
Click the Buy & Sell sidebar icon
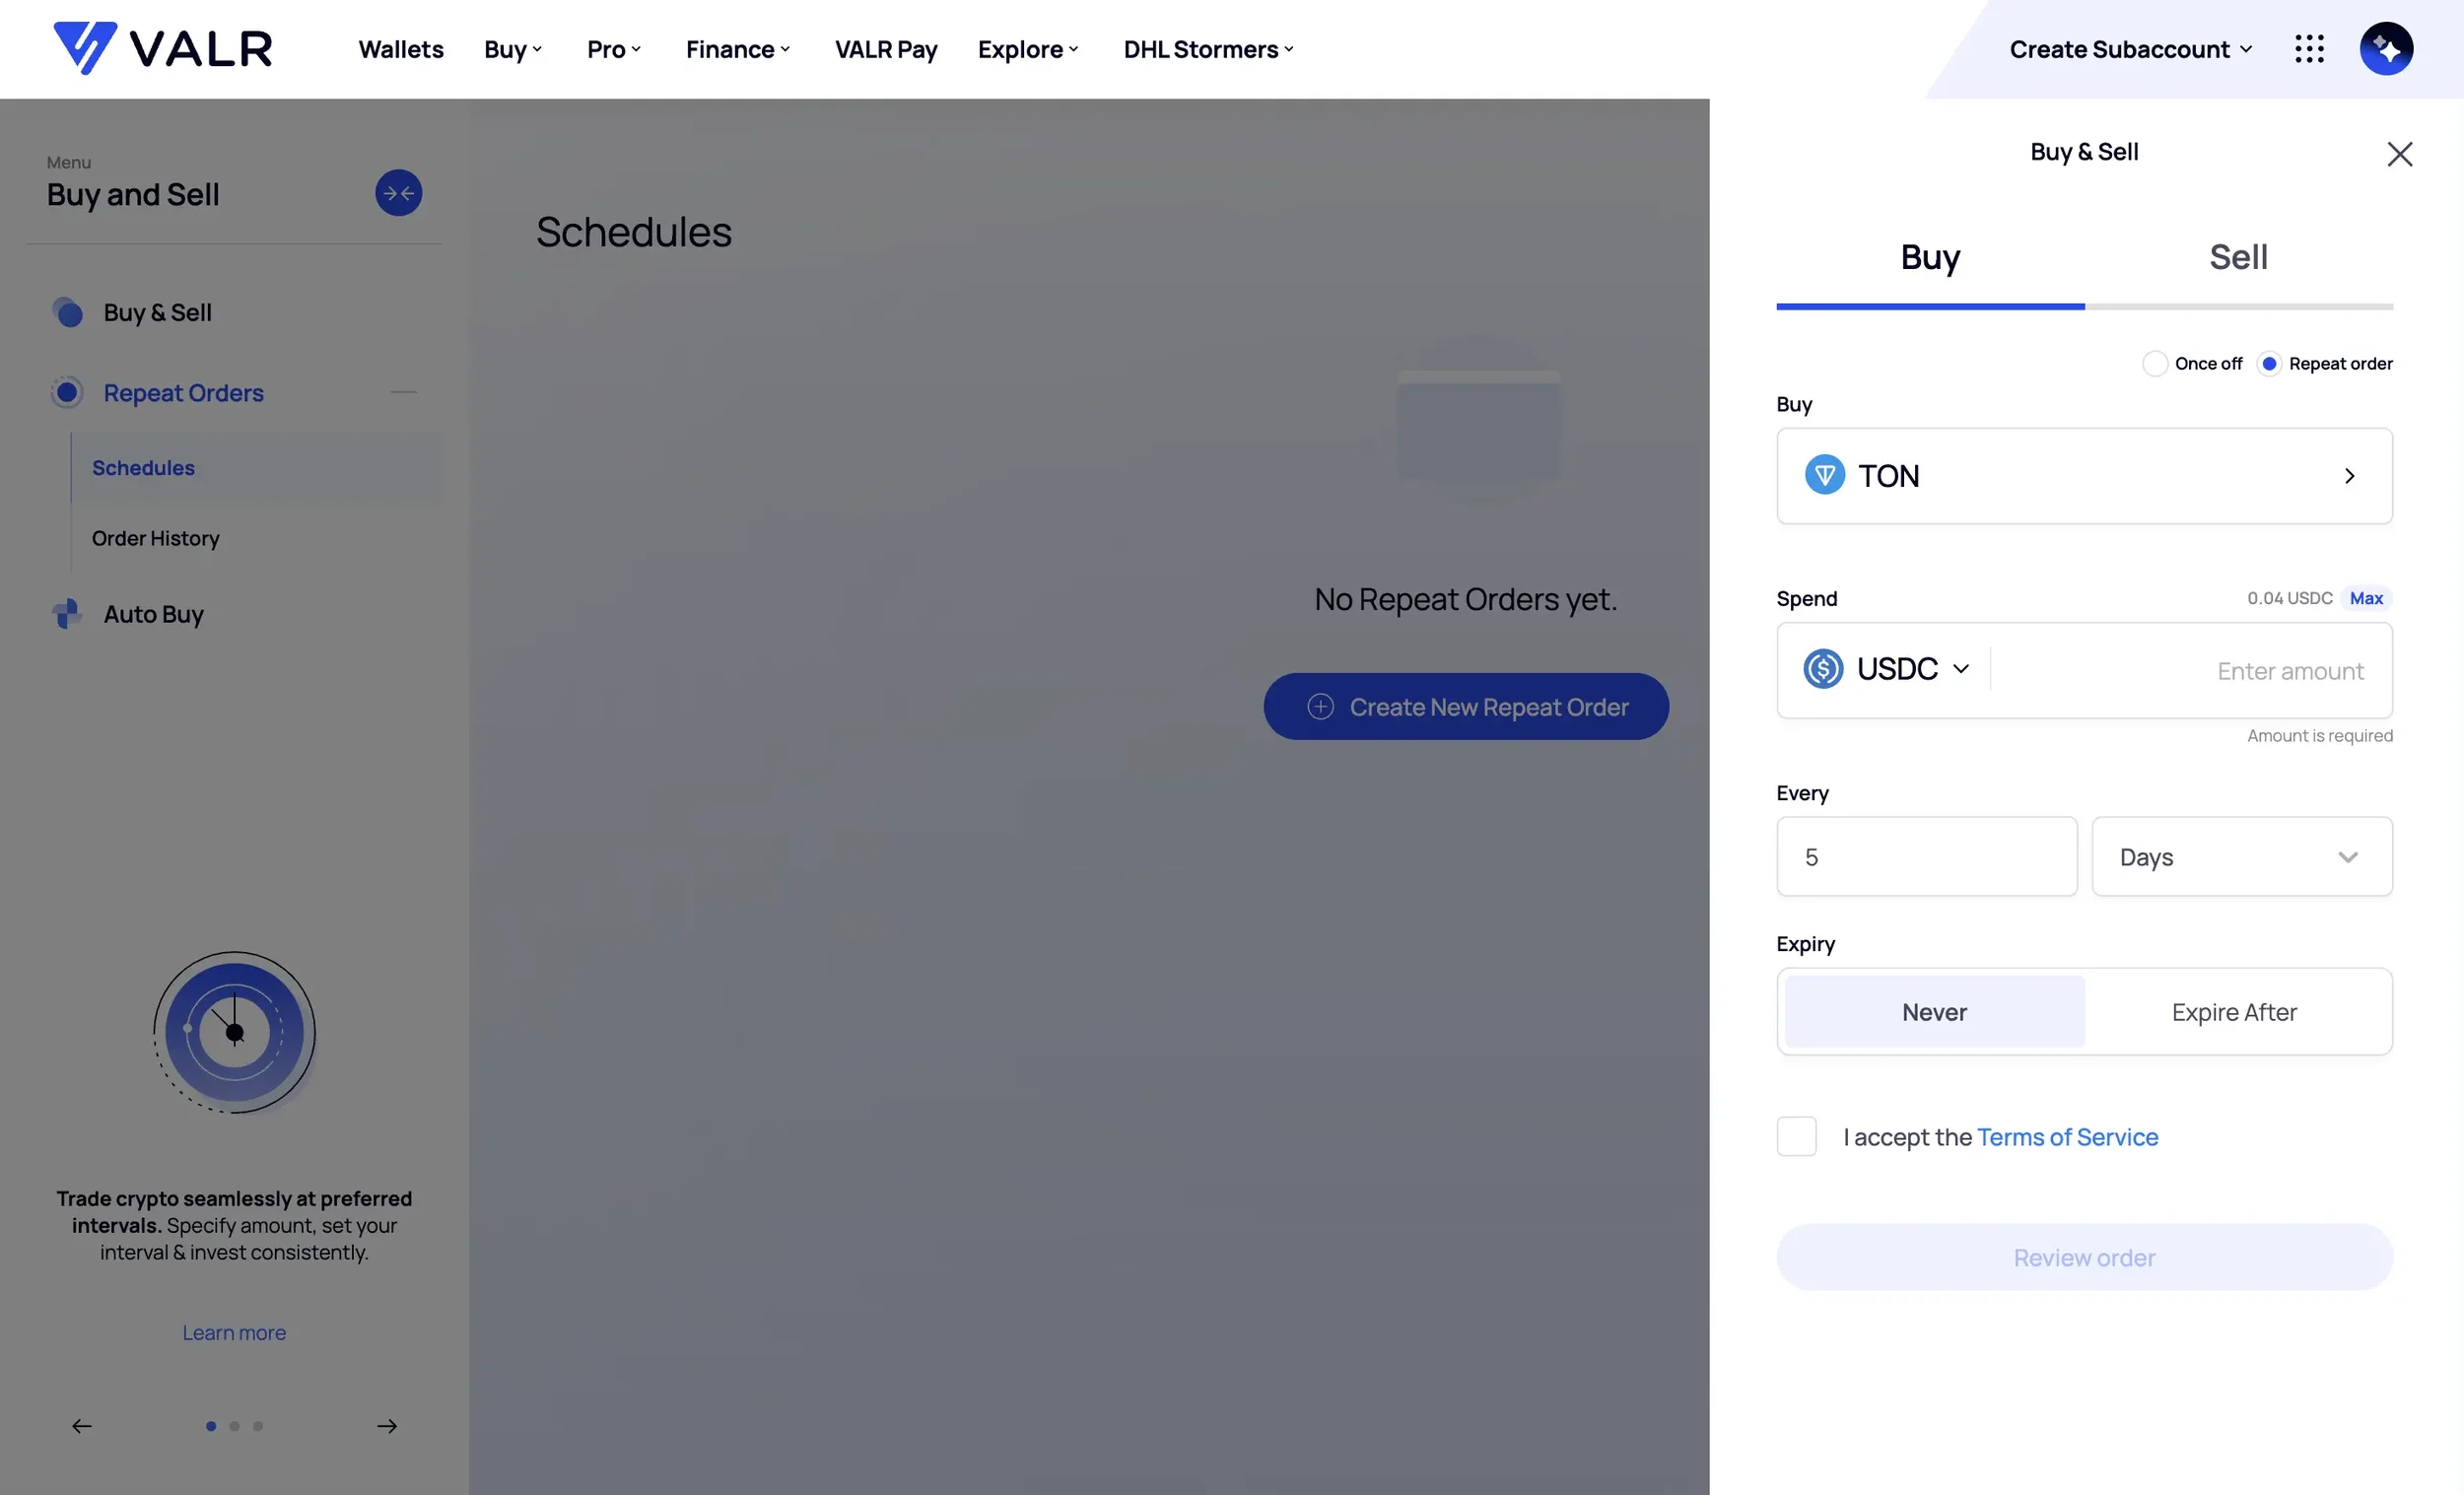67,312
